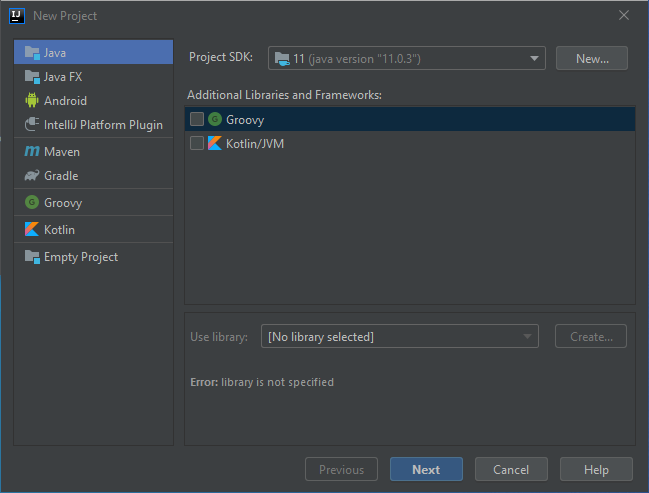Click the 'Project SDK:' label
649x493 pixels.
tap(221, 57)
